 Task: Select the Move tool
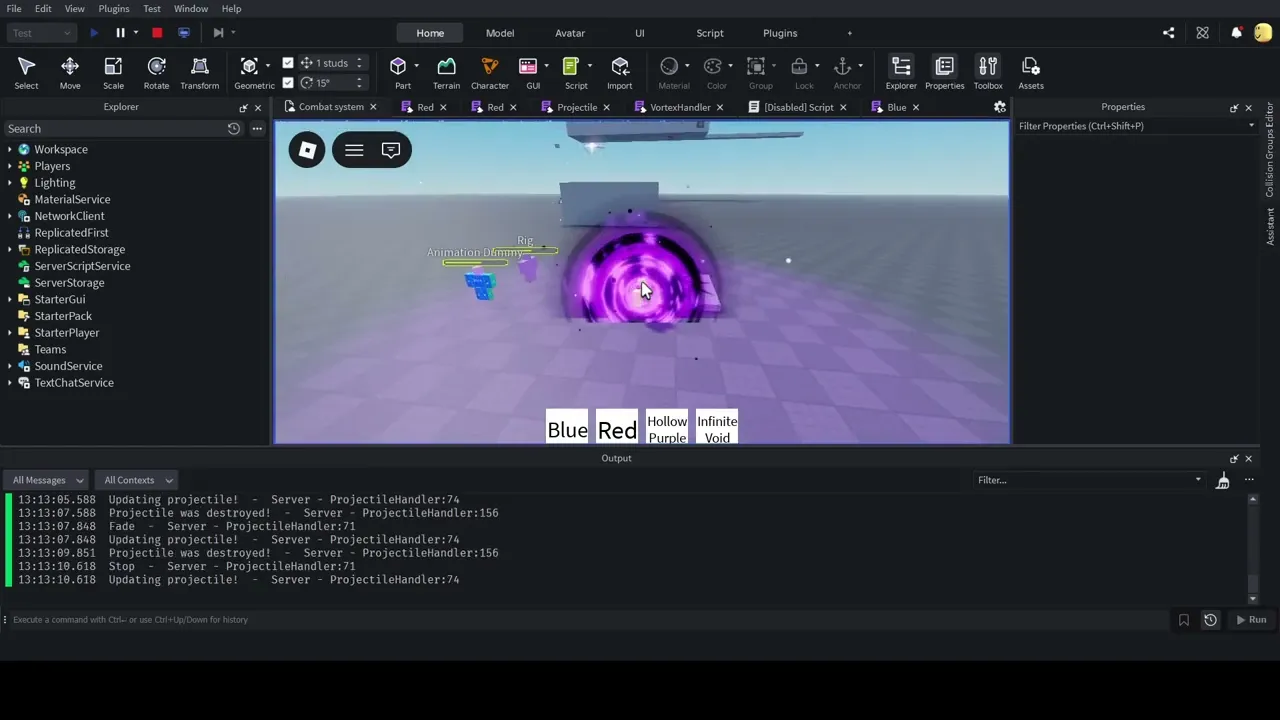click(x=70, y=72)
